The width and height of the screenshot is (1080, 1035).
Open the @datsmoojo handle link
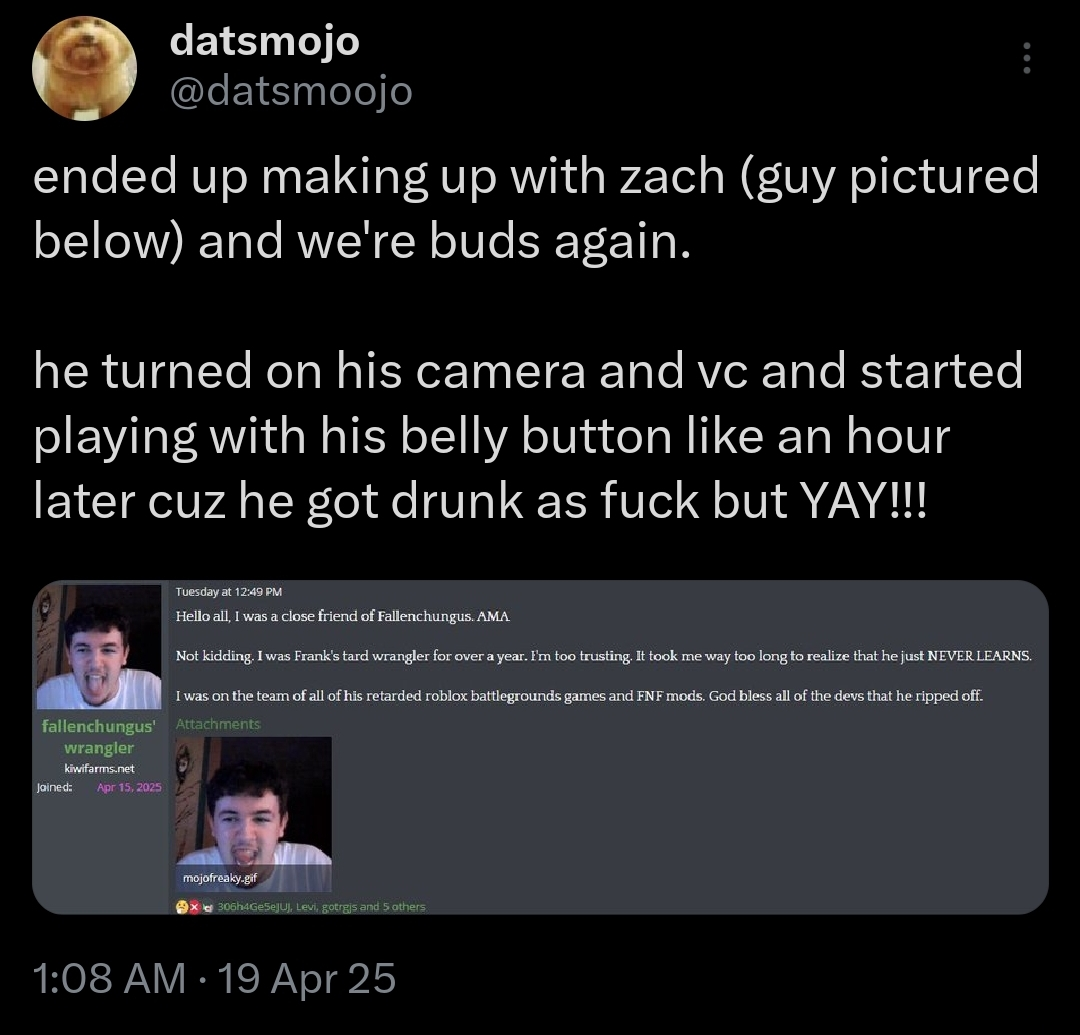point(290,91)
